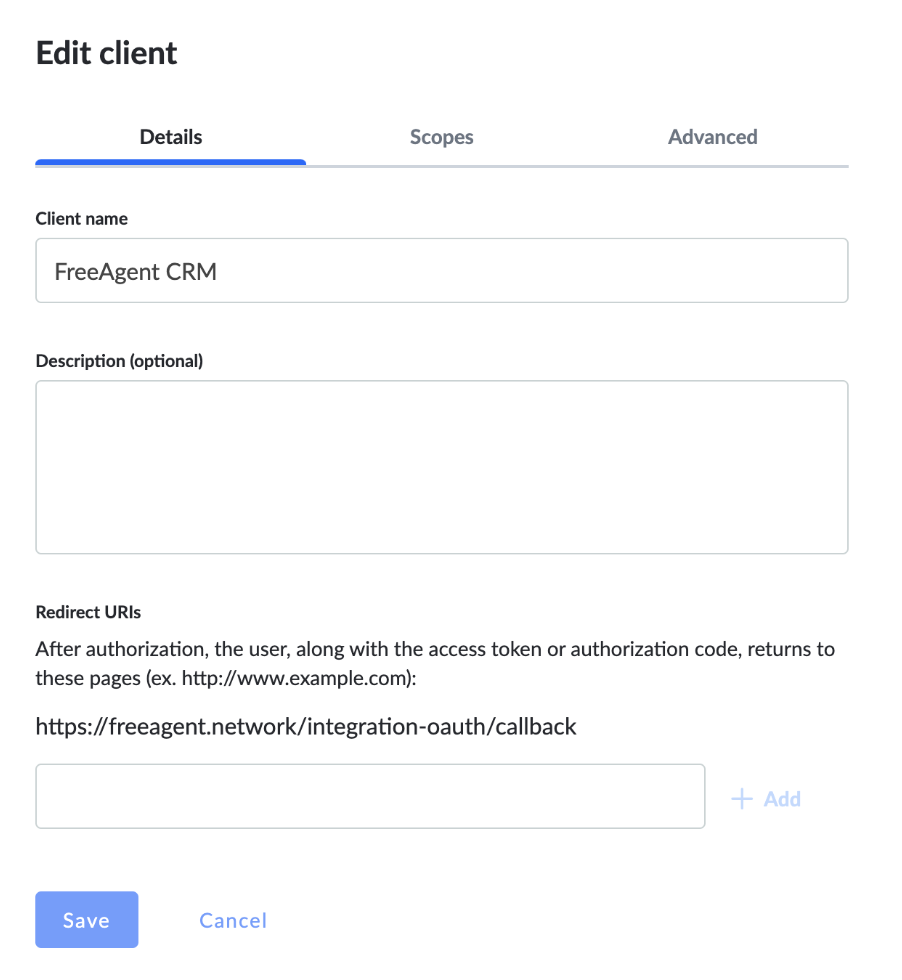Click the authorization help paragraph's first line
The image size is (902, 980).
pyautogui.click(x=435, y=649)
